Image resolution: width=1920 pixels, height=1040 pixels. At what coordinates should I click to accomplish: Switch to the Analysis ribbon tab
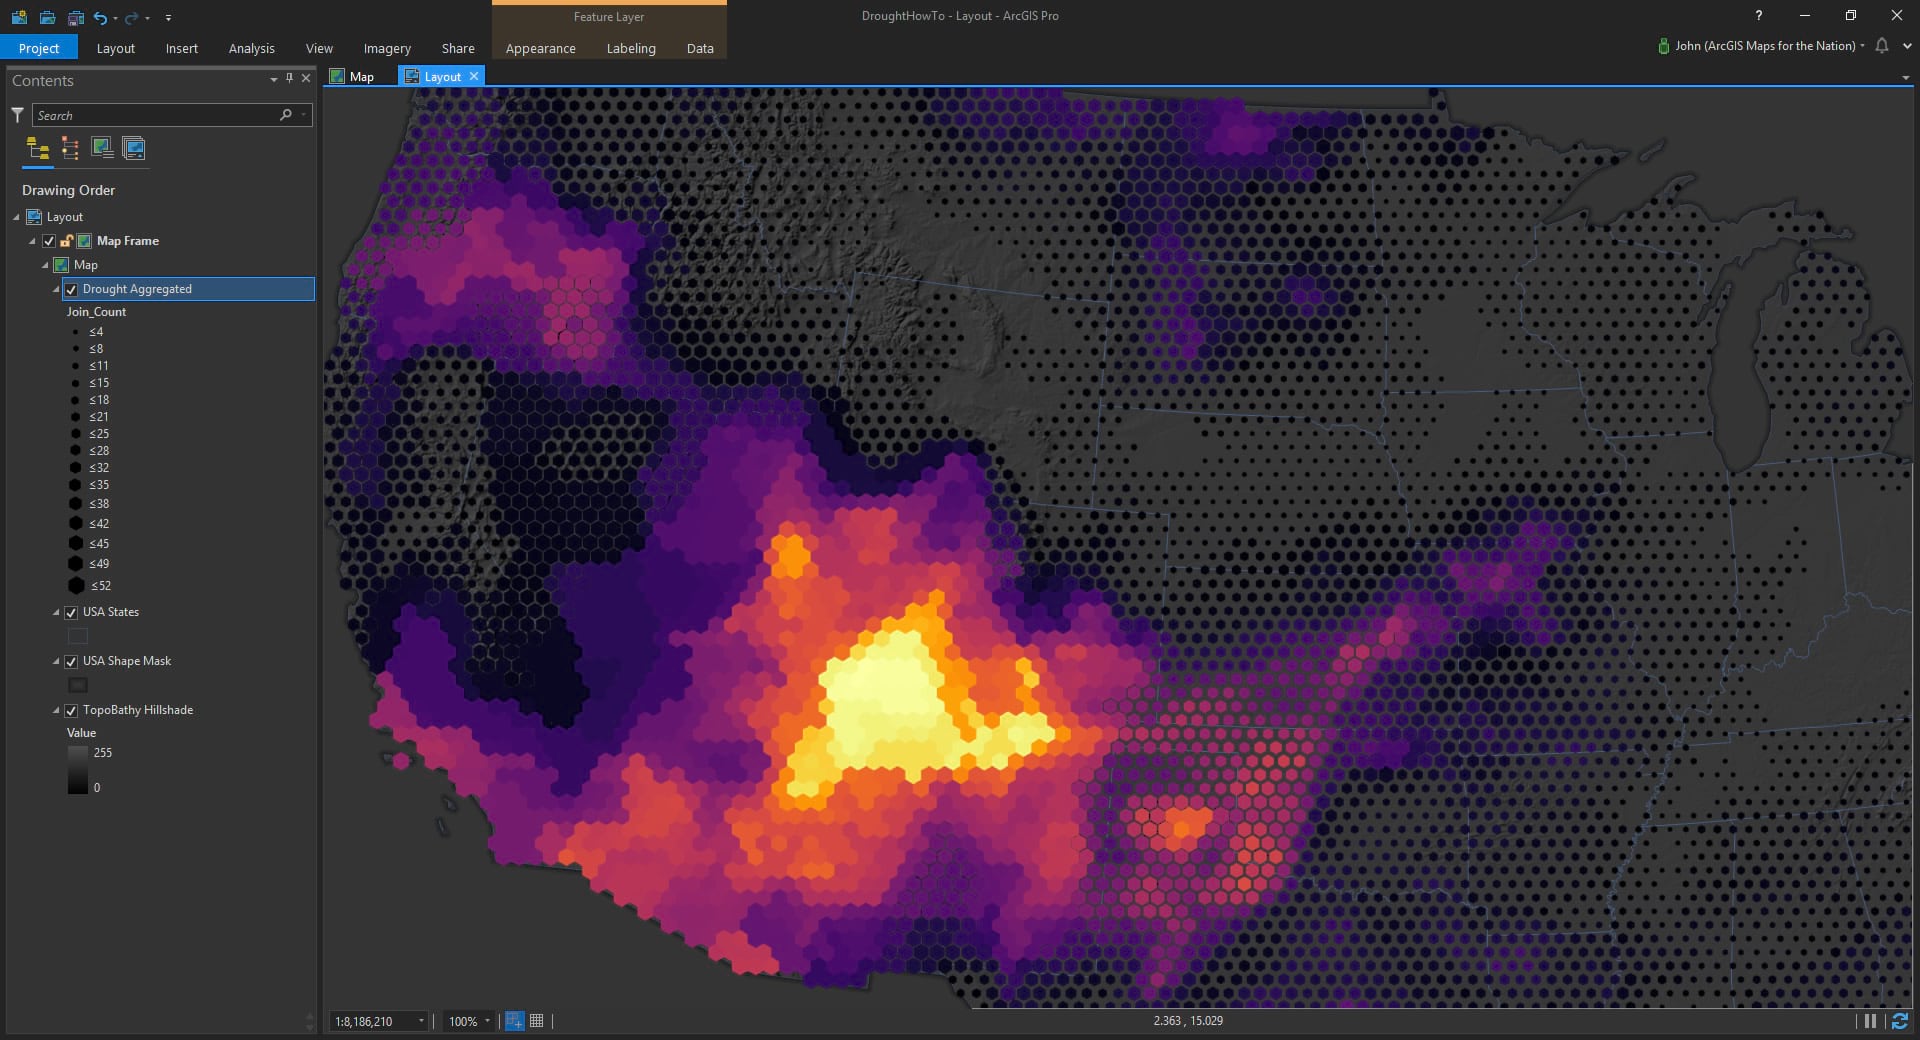click(x=252, y=48)
